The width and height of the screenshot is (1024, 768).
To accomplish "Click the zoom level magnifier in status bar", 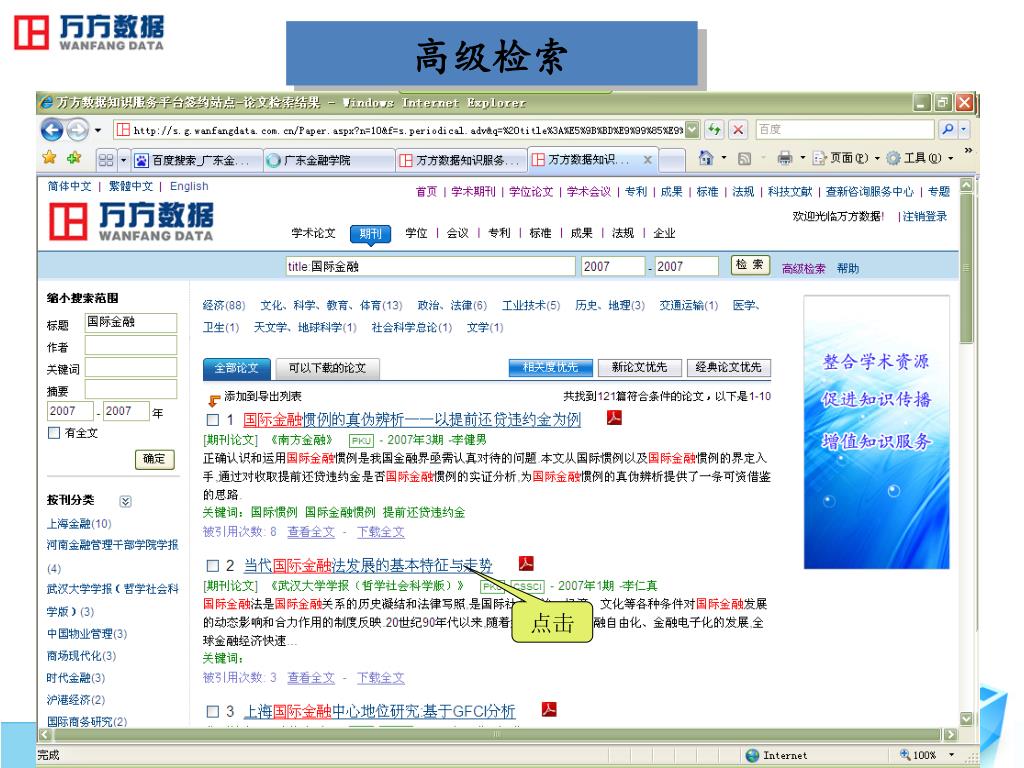I will point(905,754).
